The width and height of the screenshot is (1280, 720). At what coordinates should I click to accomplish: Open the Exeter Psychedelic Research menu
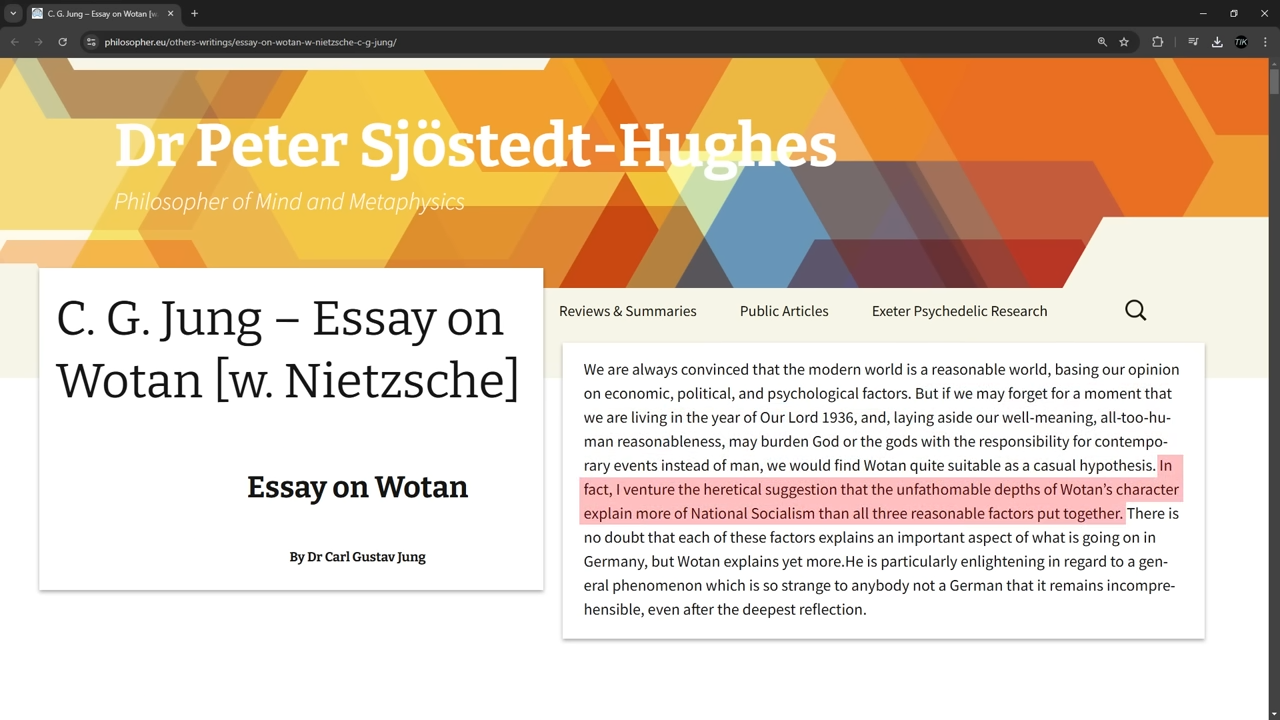click(959, 311)
